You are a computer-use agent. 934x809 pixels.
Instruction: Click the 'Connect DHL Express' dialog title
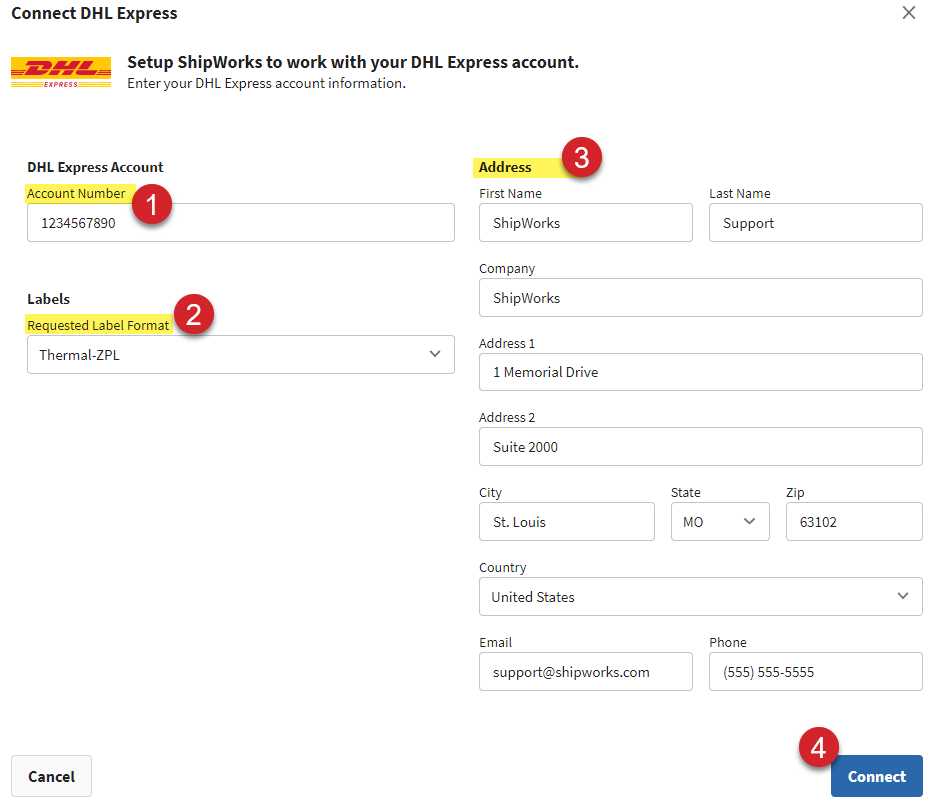click(x=94, y=13)
